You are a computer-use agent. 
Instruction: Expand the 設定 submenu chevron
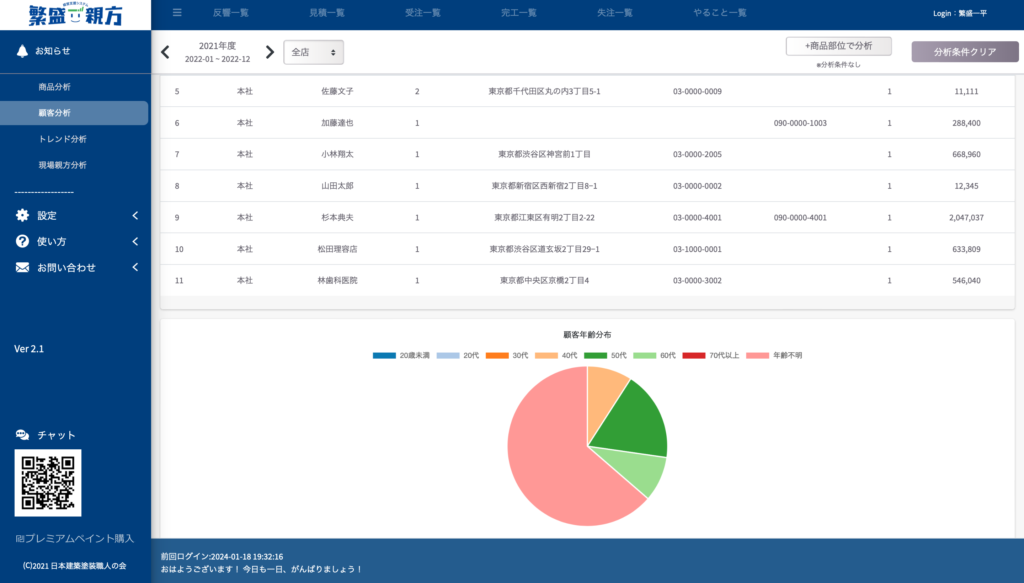[x=135, y=215]
